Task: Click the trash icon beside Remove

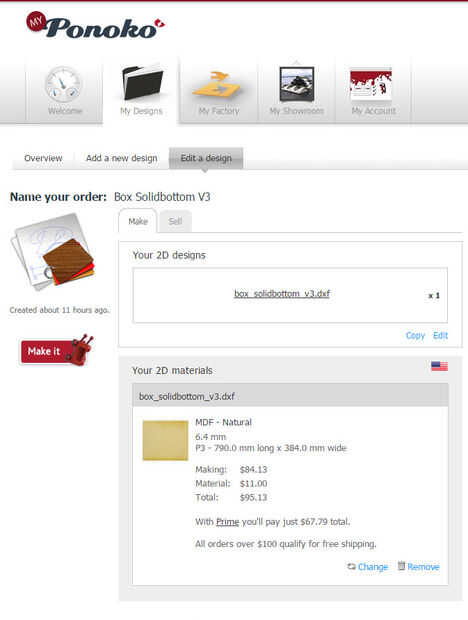Action: click(401, 566)
